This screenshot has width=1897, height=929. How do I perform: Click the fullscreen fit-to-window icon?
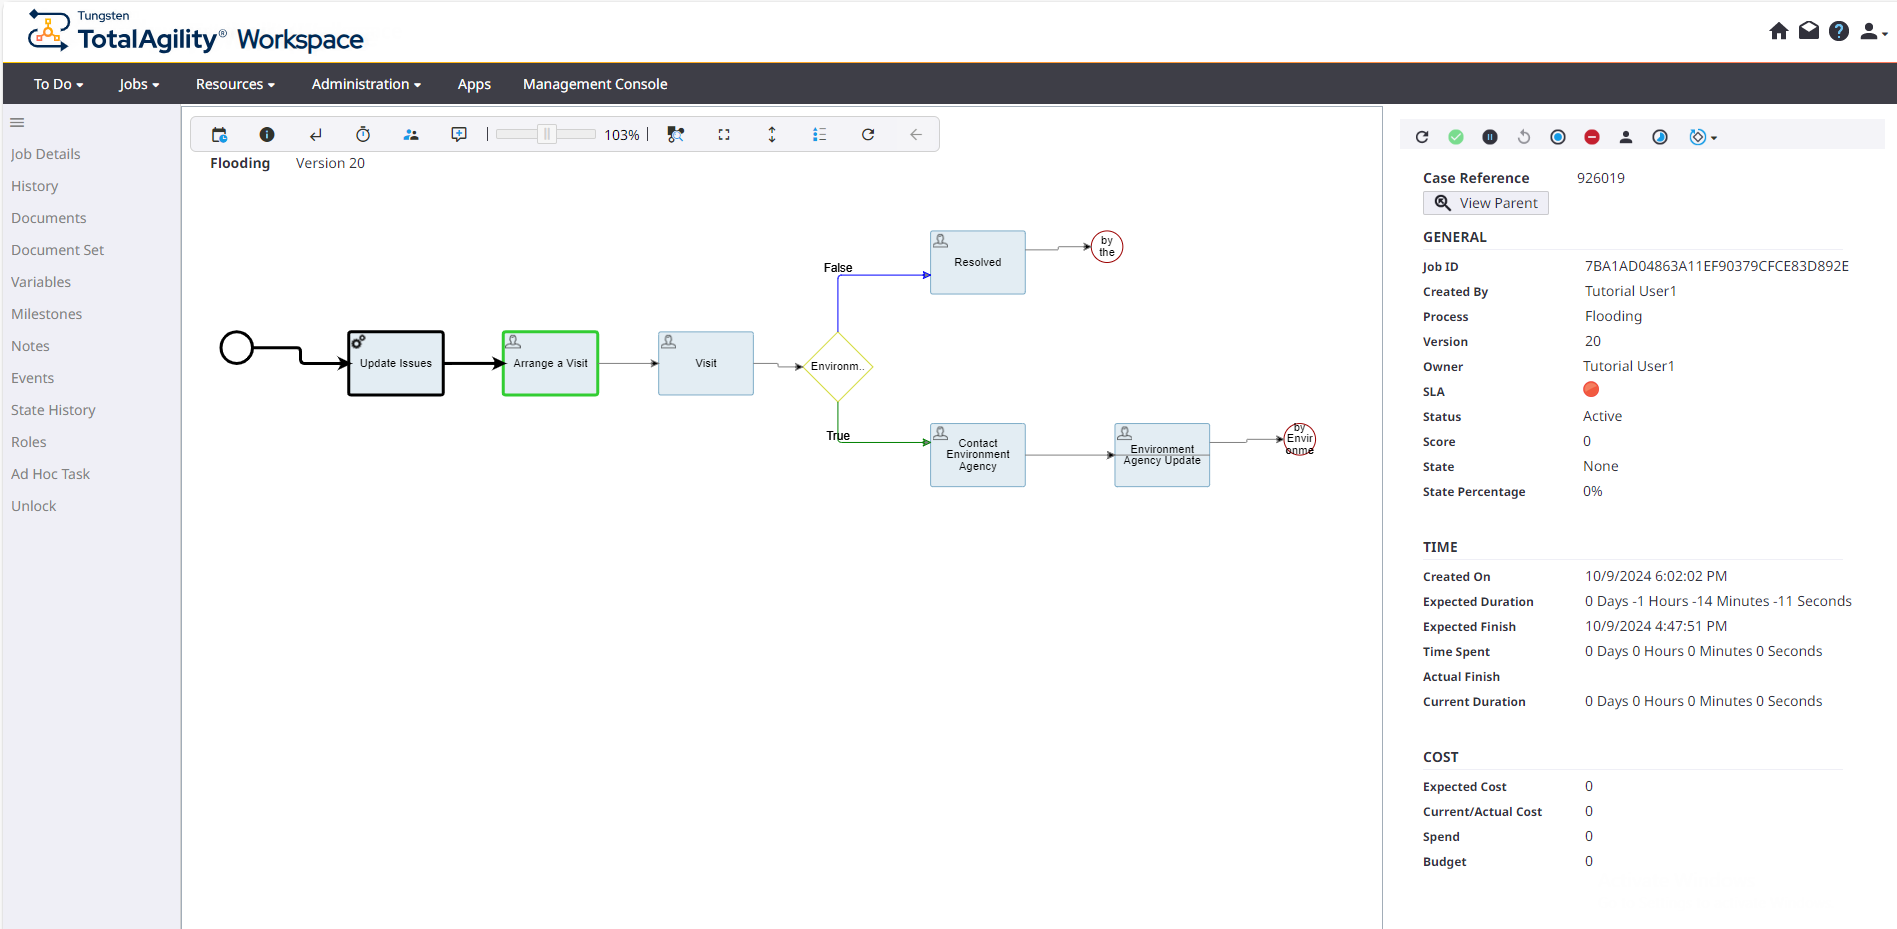click(x=724, y=135)
